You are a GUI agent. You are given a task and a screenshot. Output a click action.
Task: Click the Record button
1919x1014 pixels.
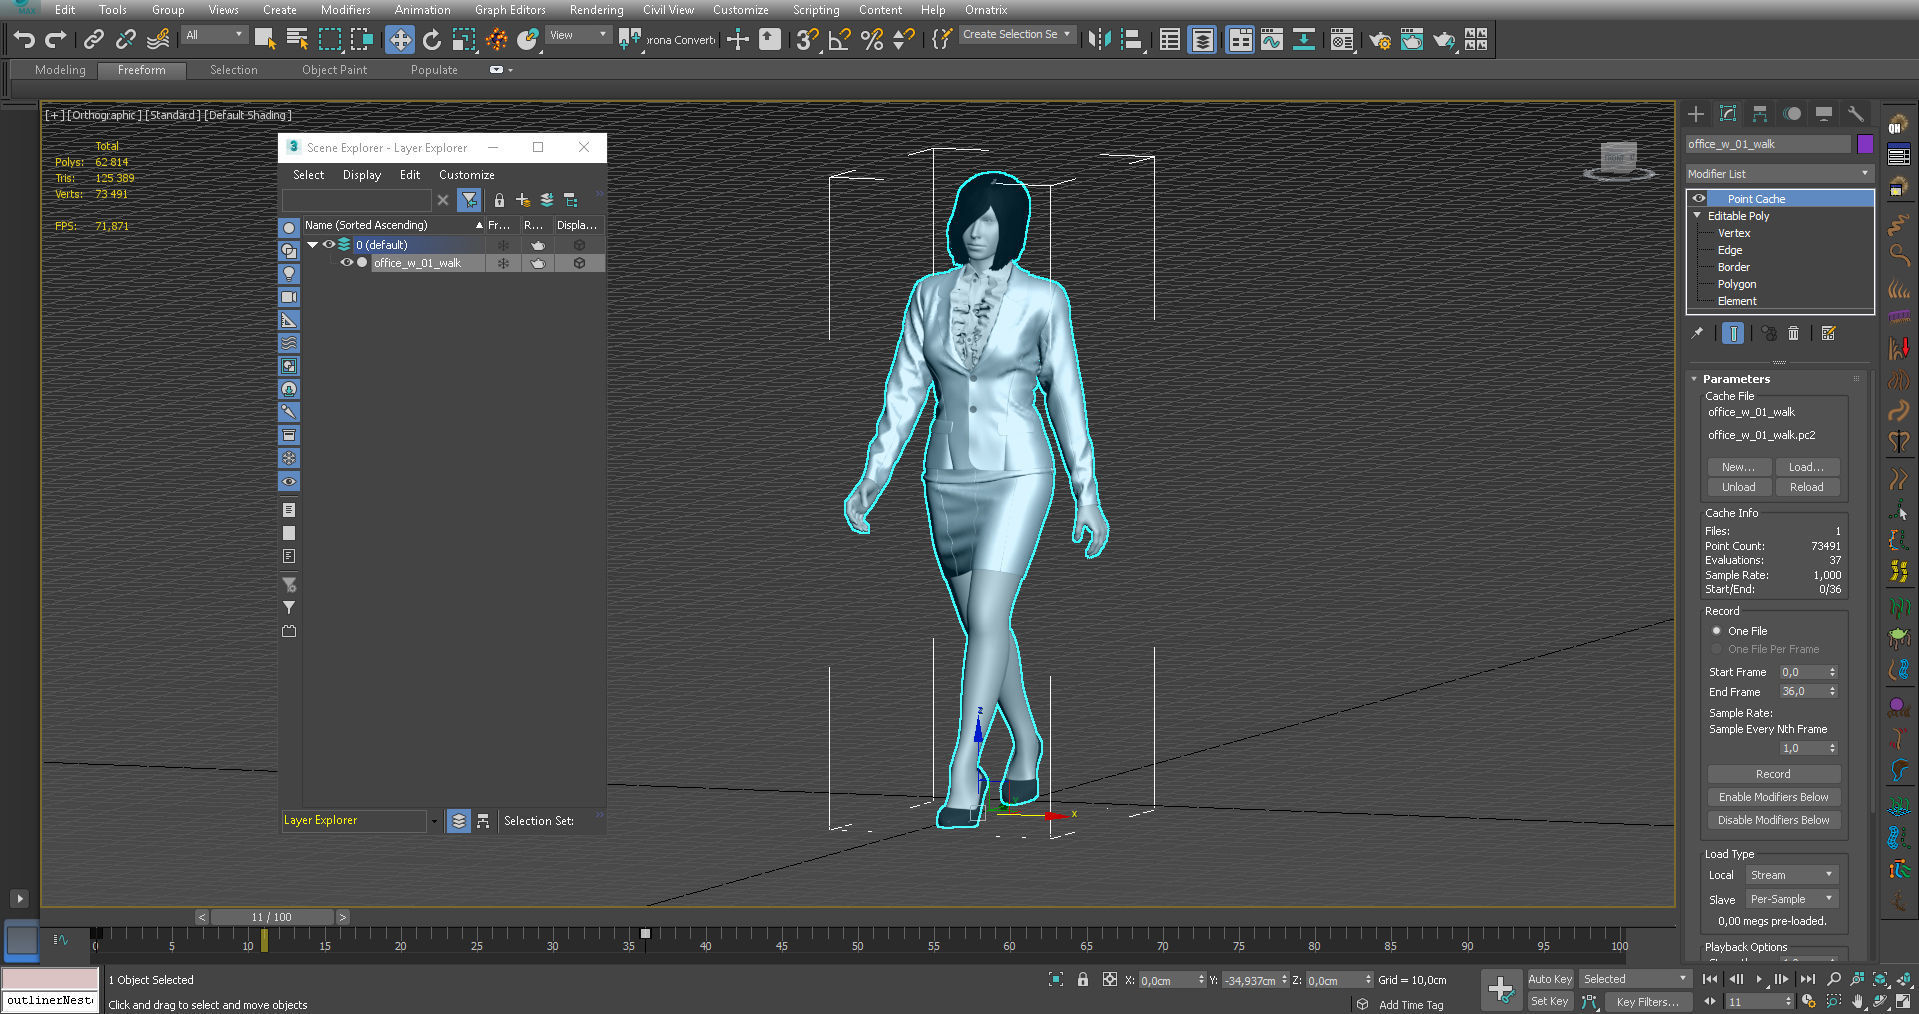pyautogui.click(x=1773, y=774)
